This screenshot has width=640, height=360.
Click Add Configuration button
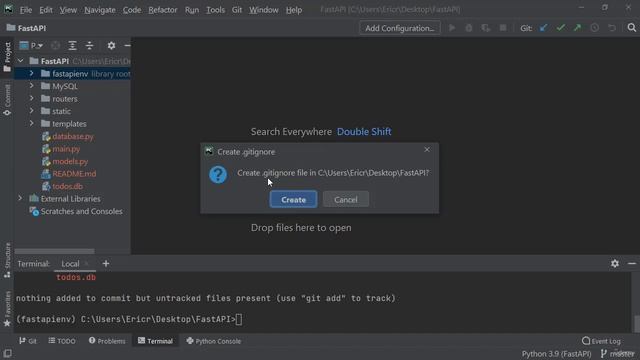(x=400, y=28)
